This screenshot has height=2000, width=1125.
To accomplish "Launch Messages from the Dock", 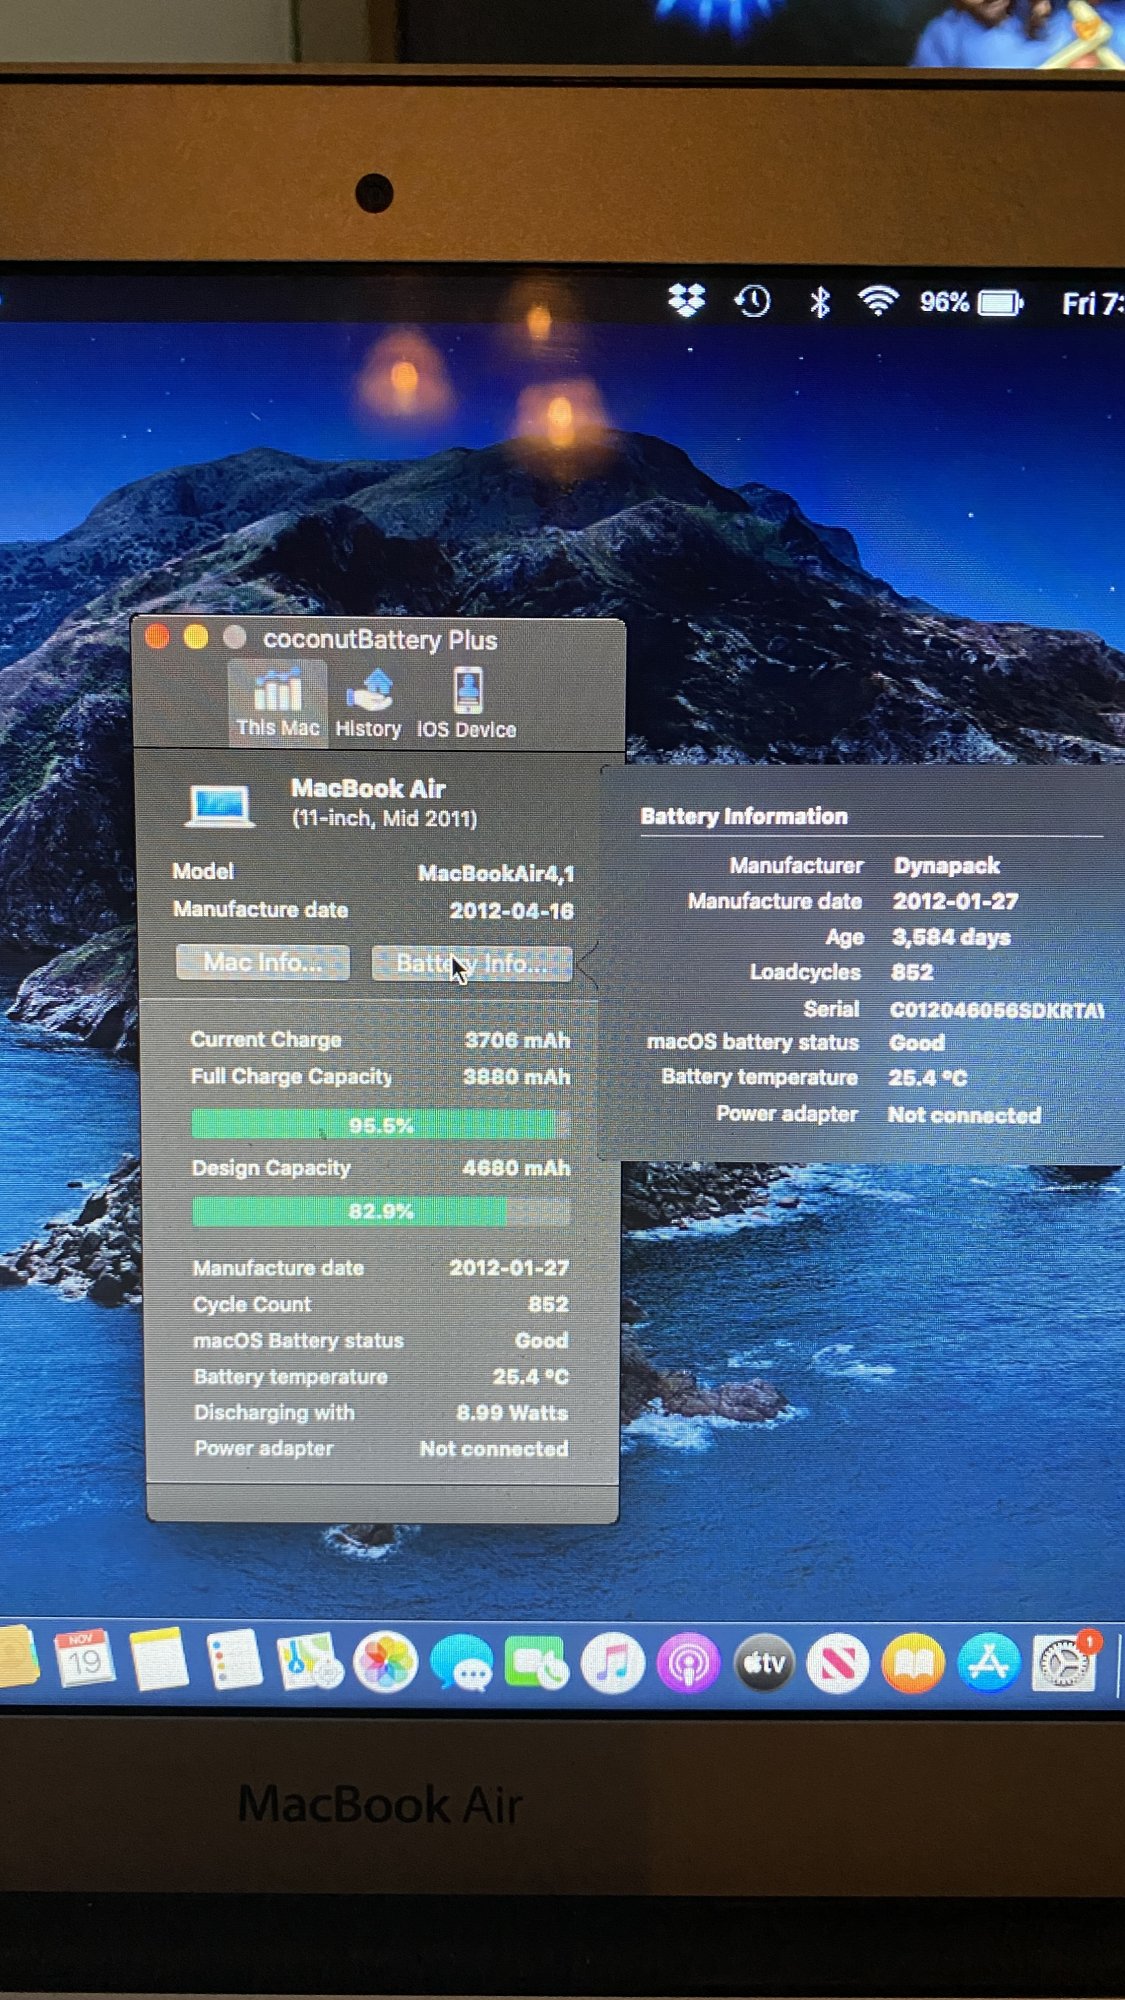I will coord(462,1663).
